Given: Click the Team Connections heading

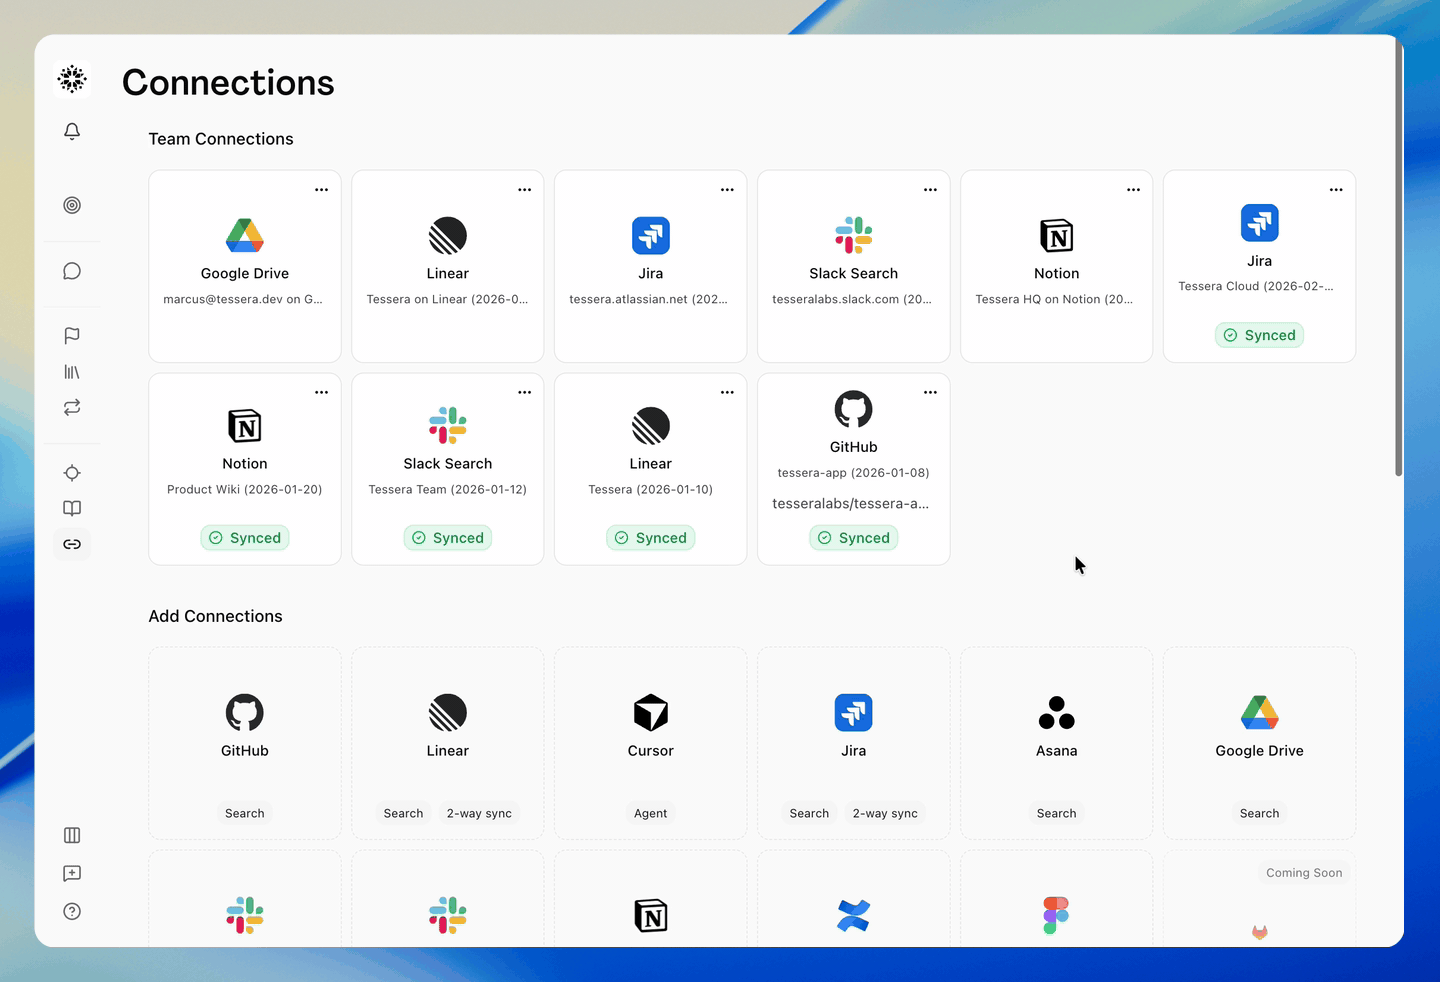Looking at the screenshot, I should [221, 139].
